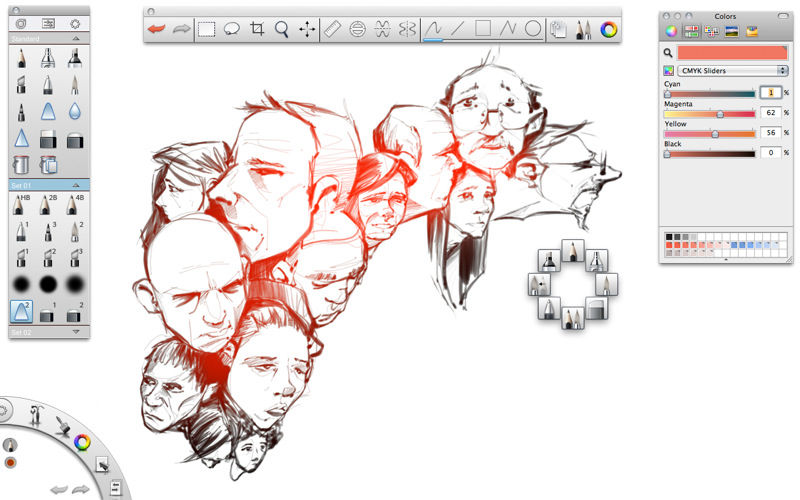Collapse the Set 01 brush set
The width and height of the screenshot is (800, 500).
(76, 185)
